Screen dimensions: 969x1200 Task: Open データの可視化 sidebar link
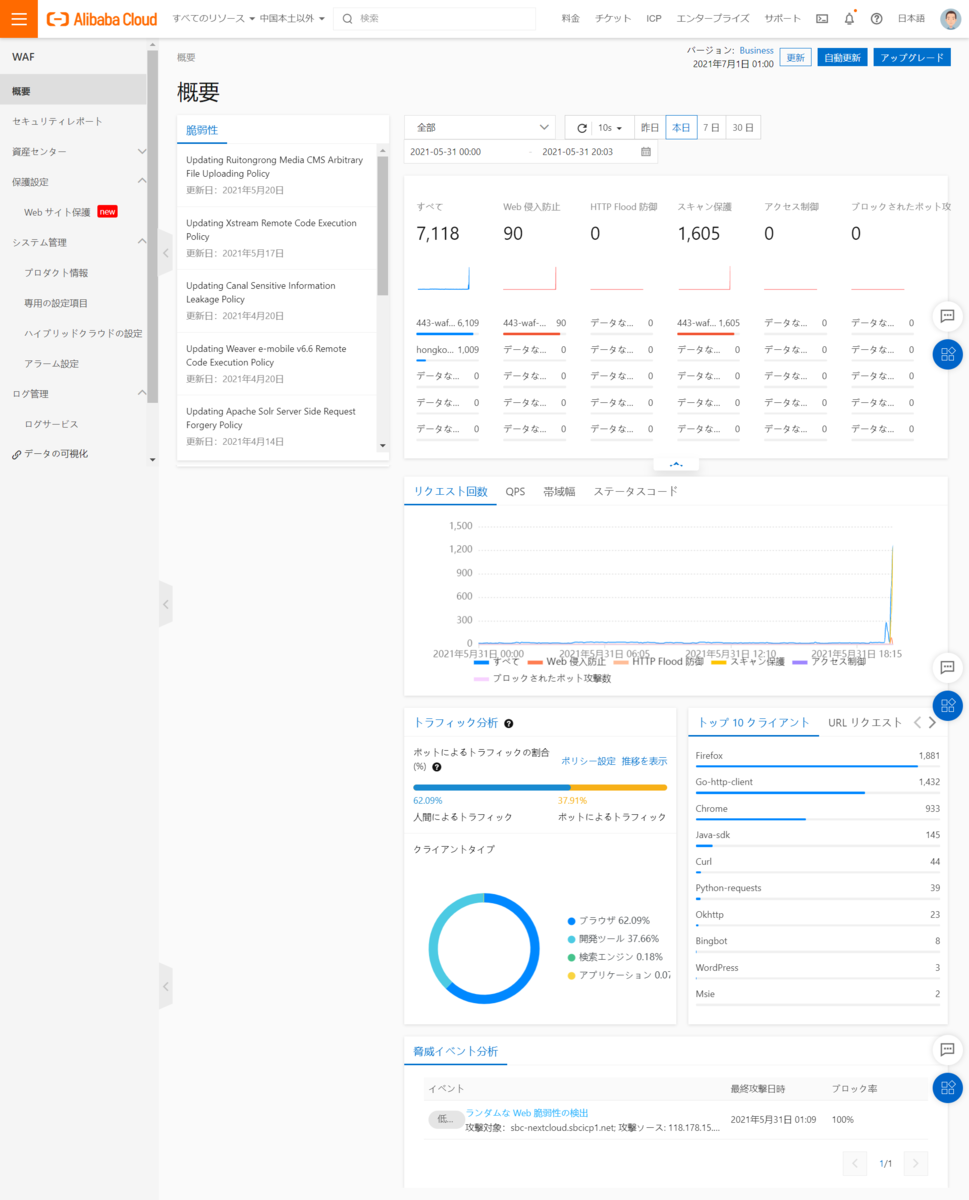coord(56,454)
